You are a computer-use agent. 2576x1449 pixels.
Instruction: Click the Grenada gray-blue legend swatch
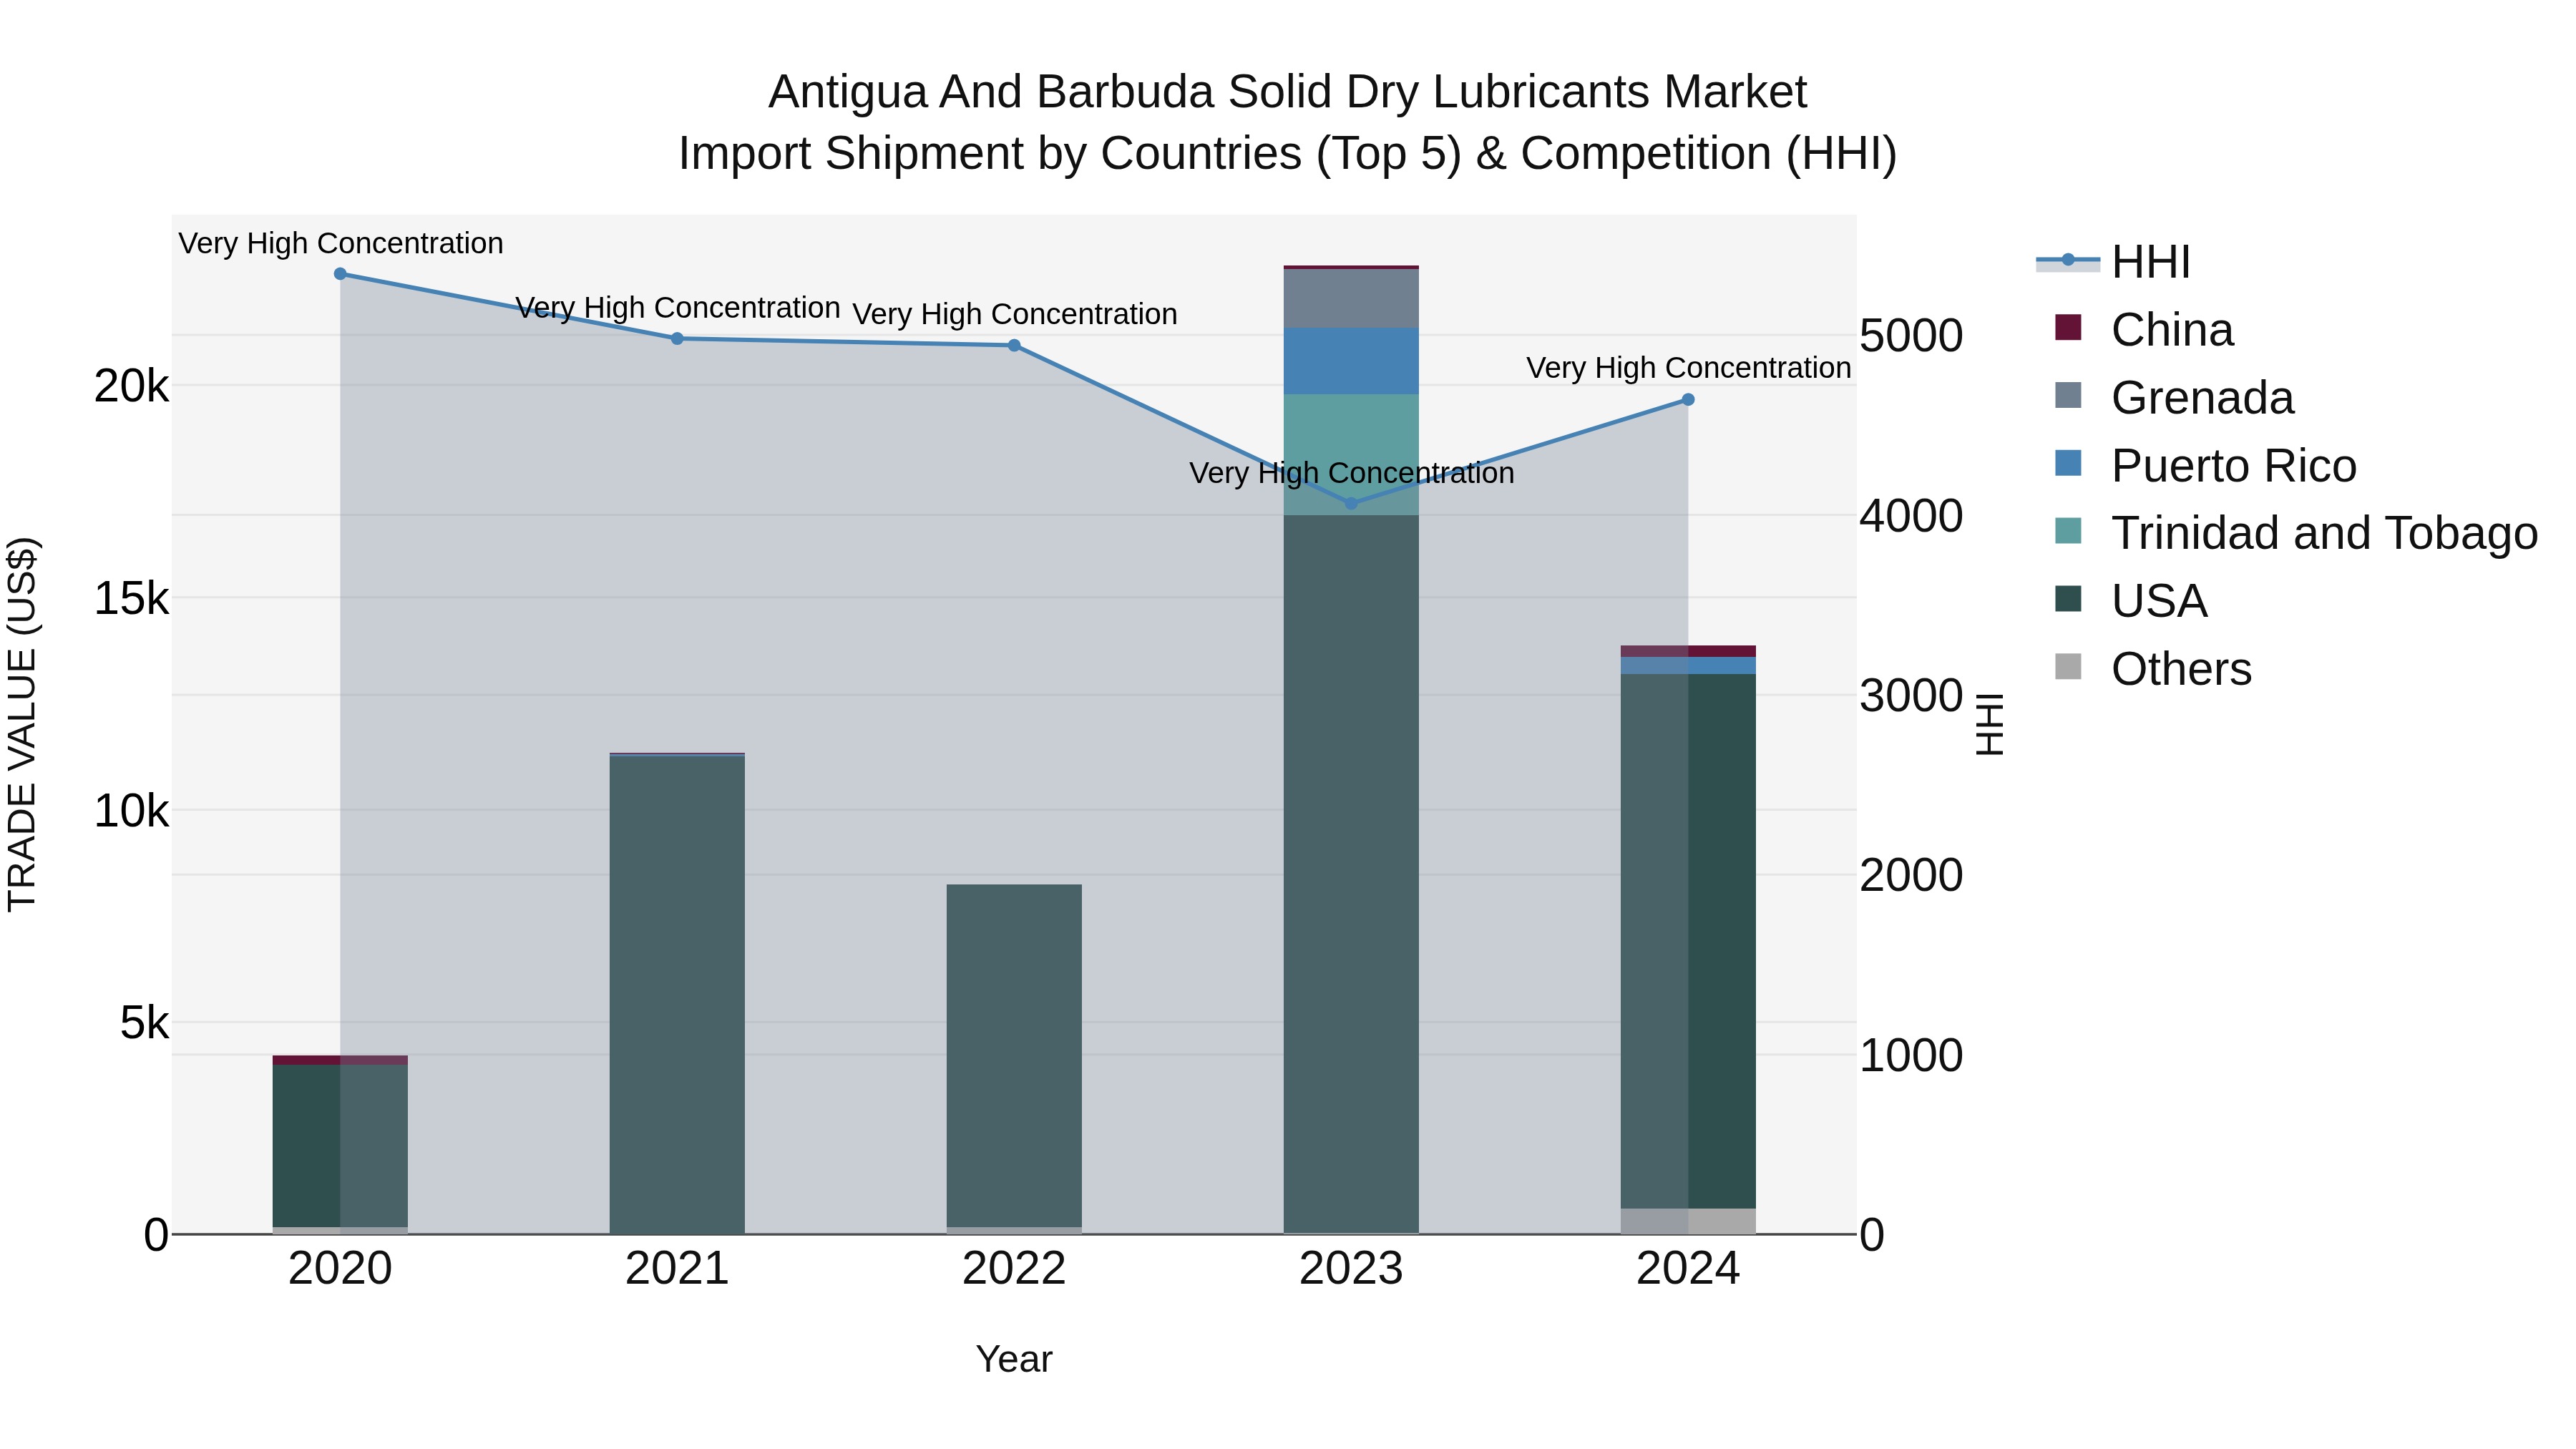coord(2068,395)
